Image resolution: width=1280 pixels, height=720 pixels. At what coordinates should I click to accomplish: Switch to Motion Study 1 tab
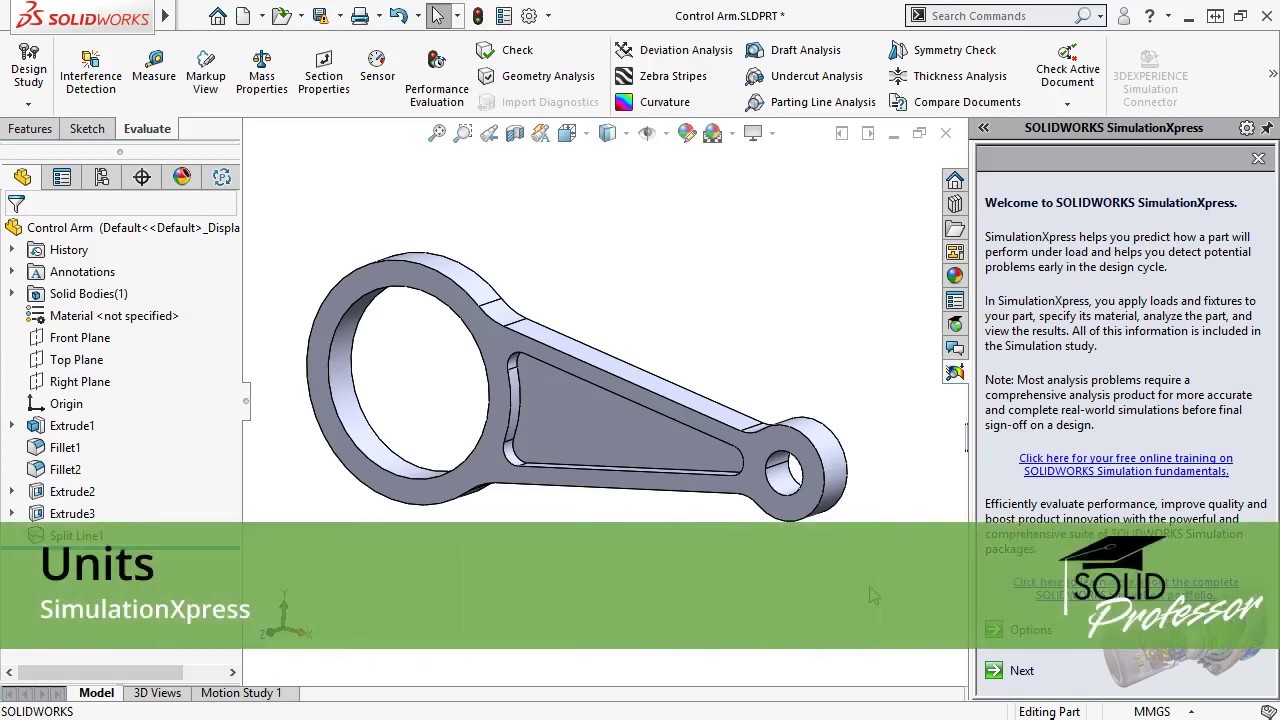click(241, 693)
